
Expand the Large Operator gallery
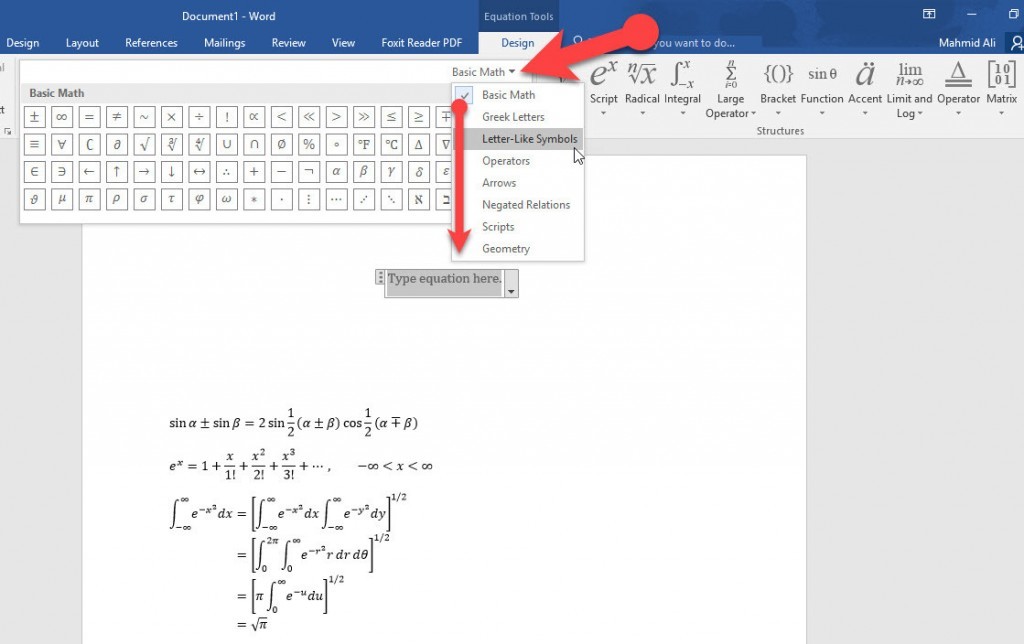click(730, 89)
